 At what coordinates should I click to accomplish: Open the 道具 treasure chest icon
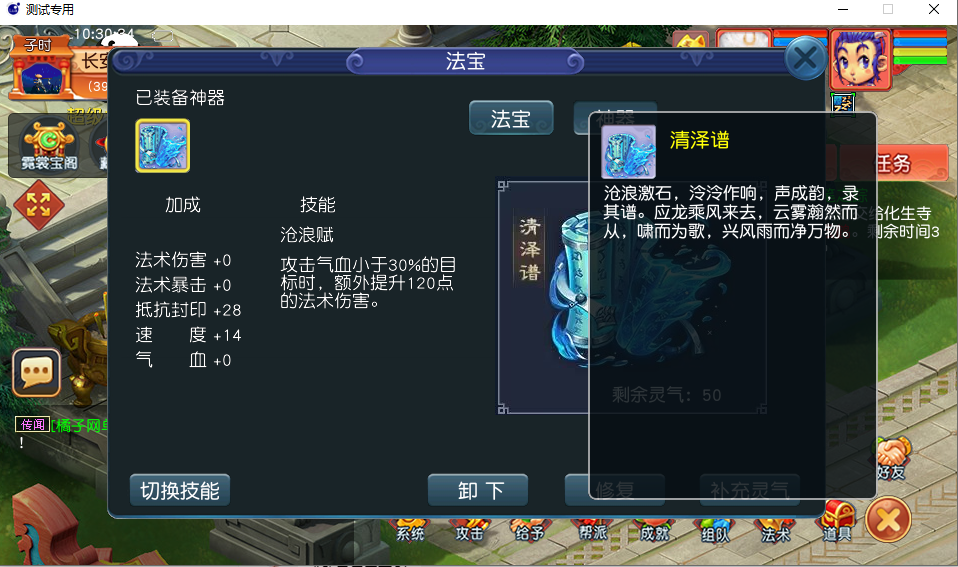(837, 521)
